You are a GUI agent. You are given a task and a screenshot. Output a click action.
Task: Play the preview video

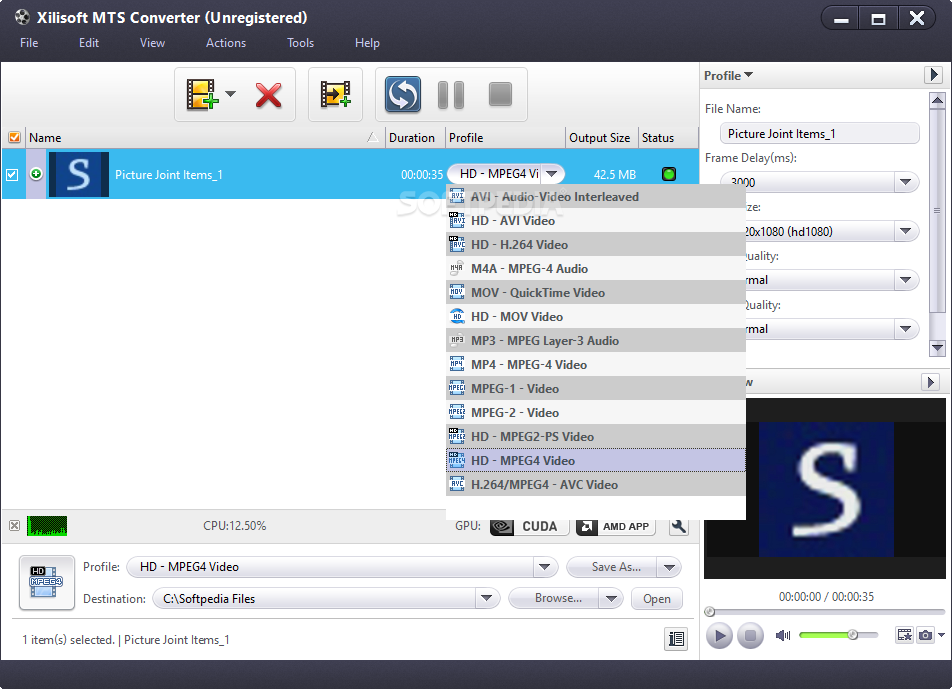(x=719, y=636)
